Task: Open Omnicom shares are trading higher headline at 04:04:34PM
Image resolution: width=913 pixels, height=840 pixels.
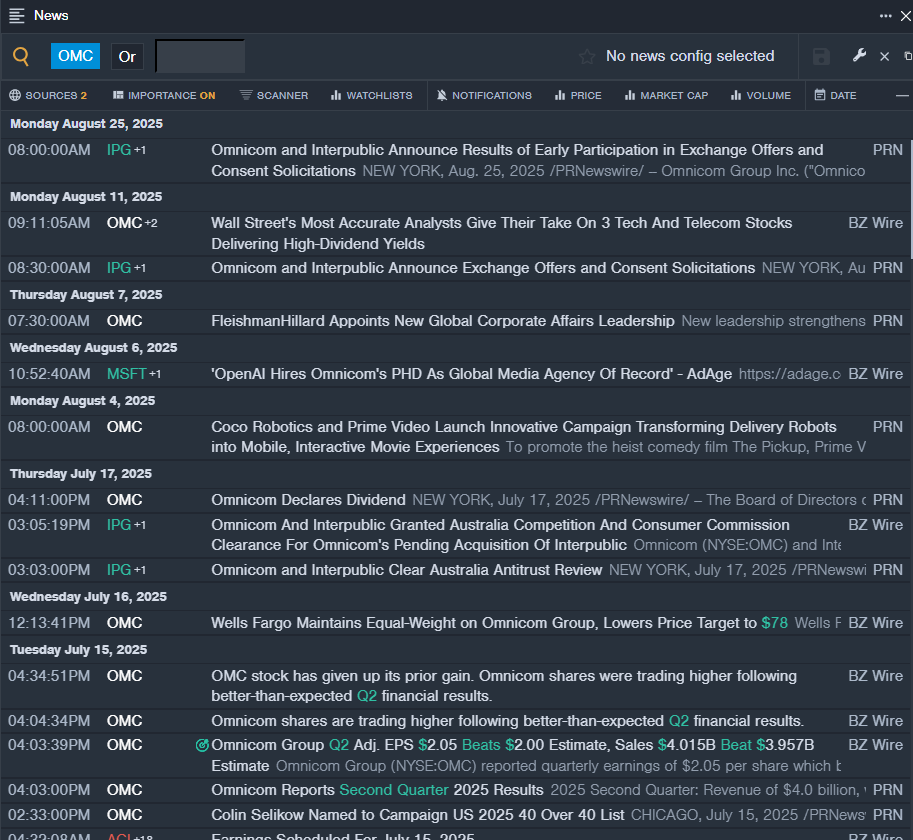Action: 507,721
